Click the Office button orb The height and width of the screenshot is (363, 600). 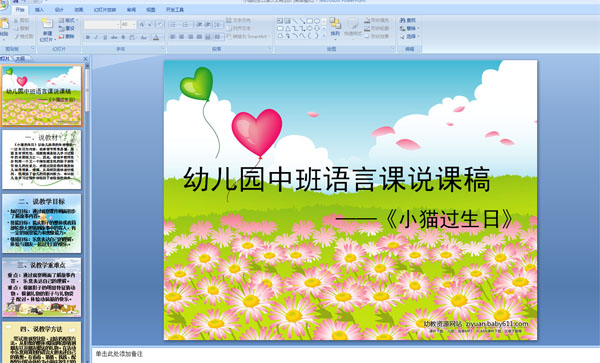coord(3,4)
